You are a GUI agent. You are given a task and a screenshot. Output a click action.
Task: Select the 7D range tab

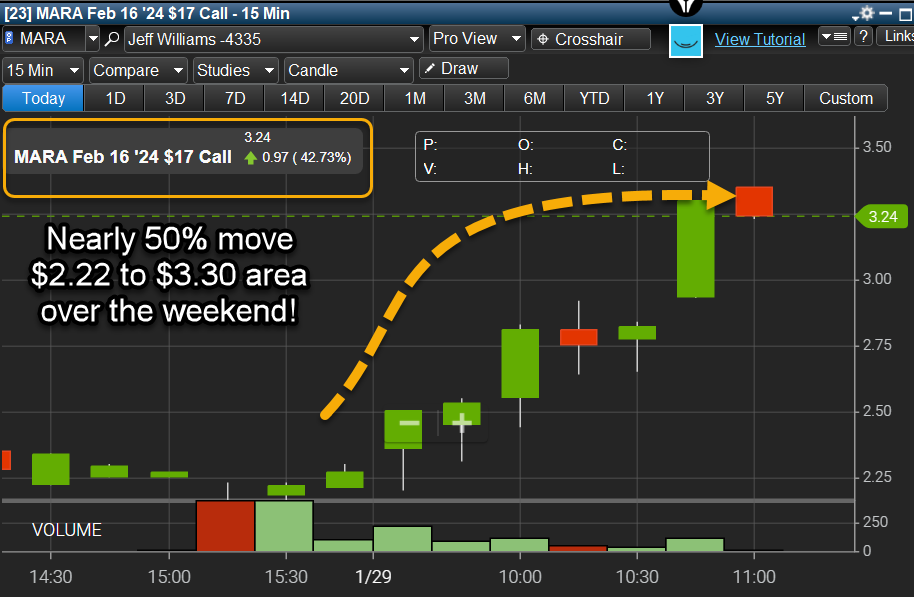tap(234, 98)
